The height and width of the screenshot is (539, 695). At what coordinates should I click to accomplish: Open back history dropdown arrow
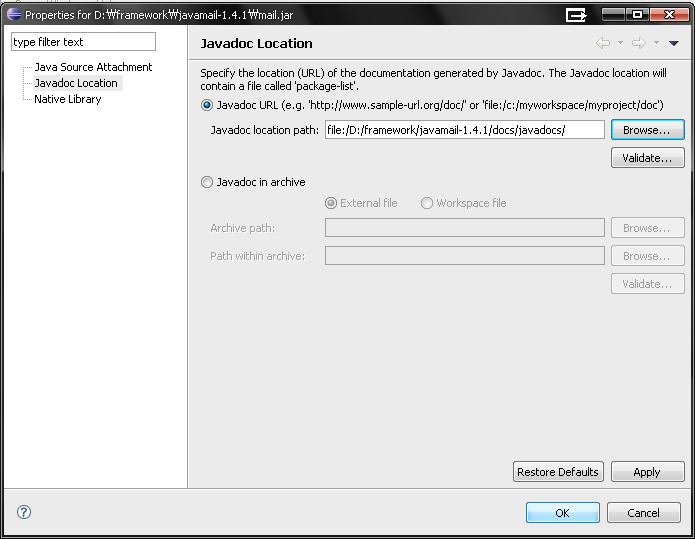click(621, 43)
